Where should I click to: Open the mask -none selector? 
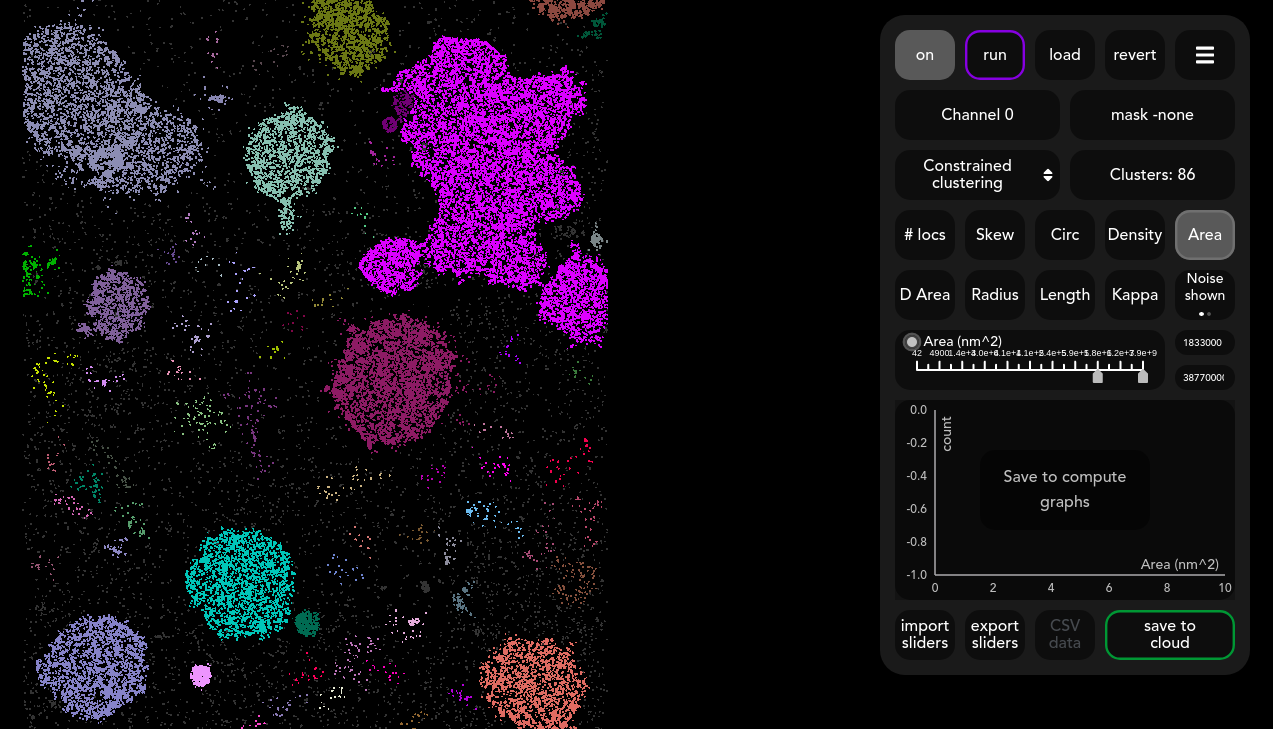click(1152, 115)
